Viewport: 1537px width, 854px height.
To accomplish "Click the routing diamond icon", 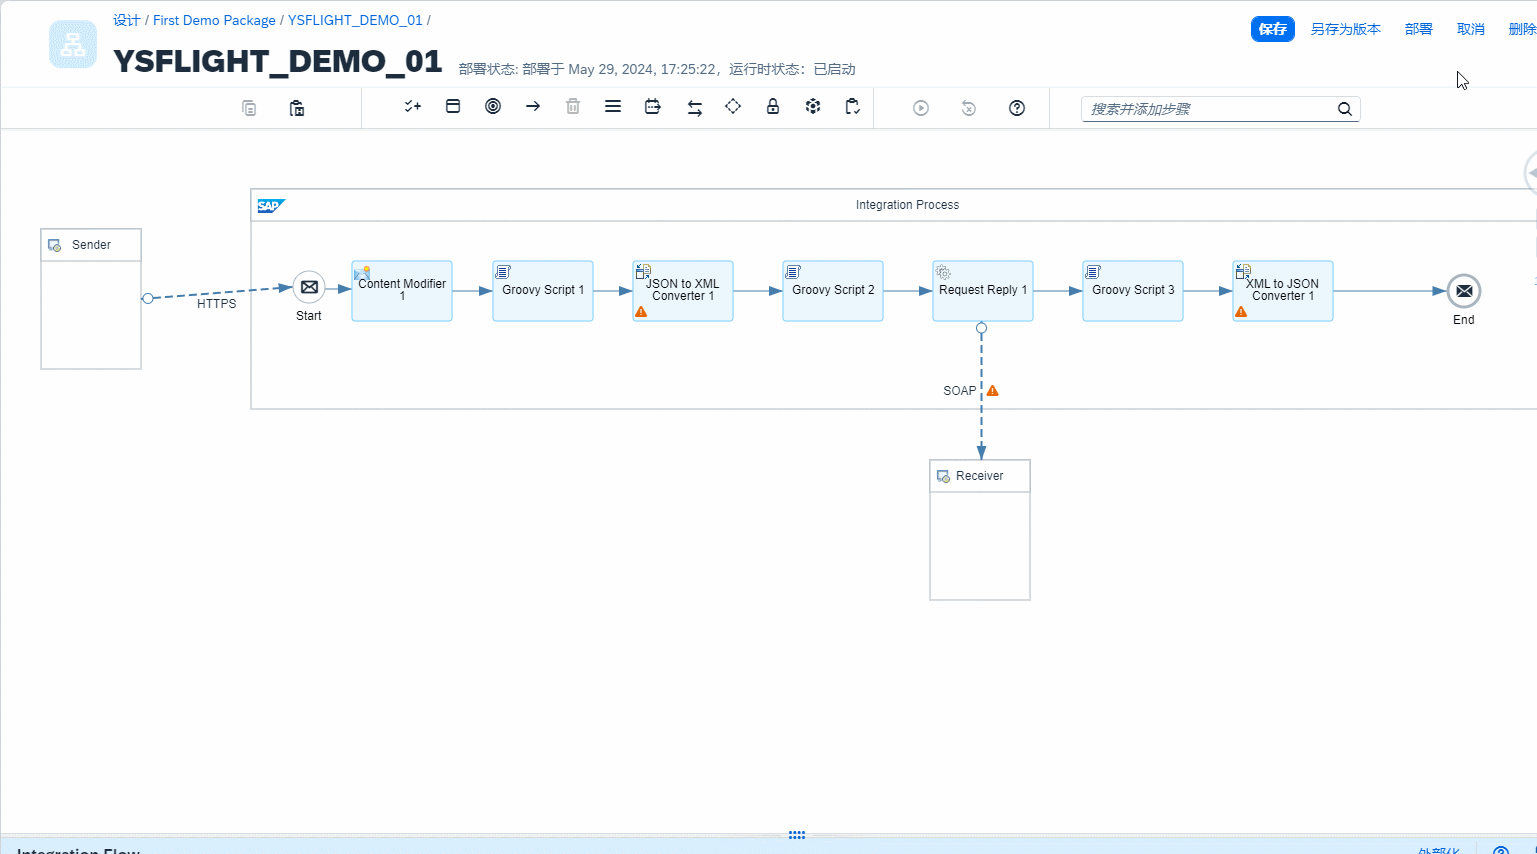I will pyautogui.click(x=733, y=107).
